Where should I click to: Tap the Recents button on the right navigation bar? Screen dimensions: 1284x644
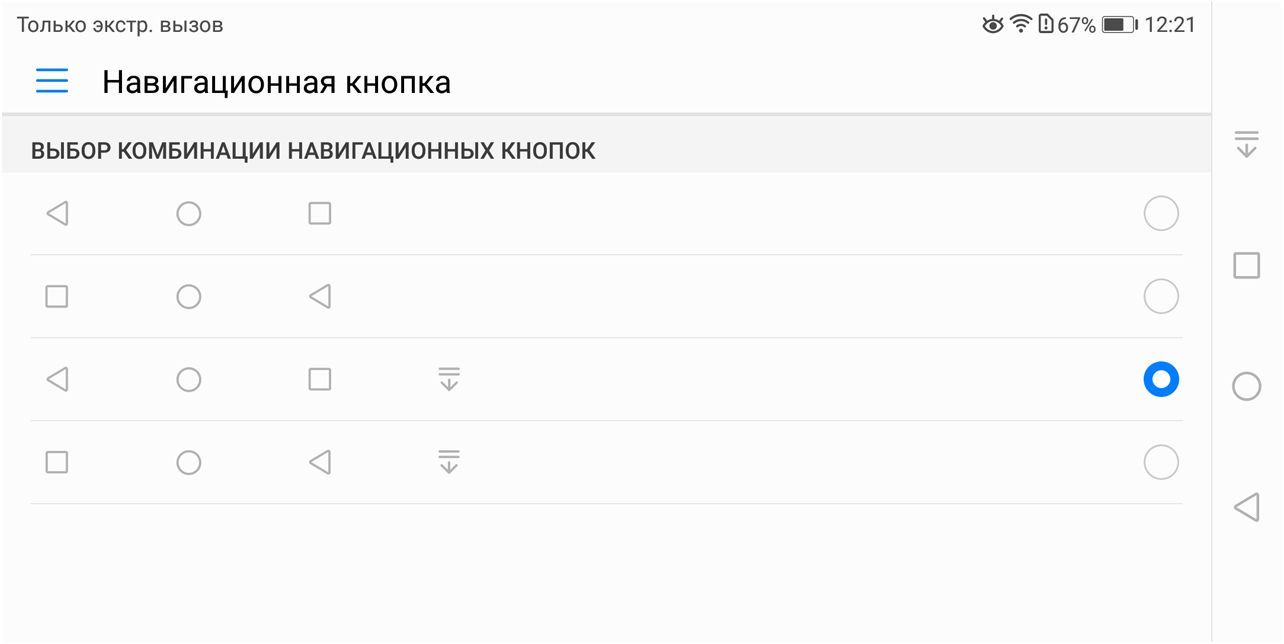[x=1247, y=266]
